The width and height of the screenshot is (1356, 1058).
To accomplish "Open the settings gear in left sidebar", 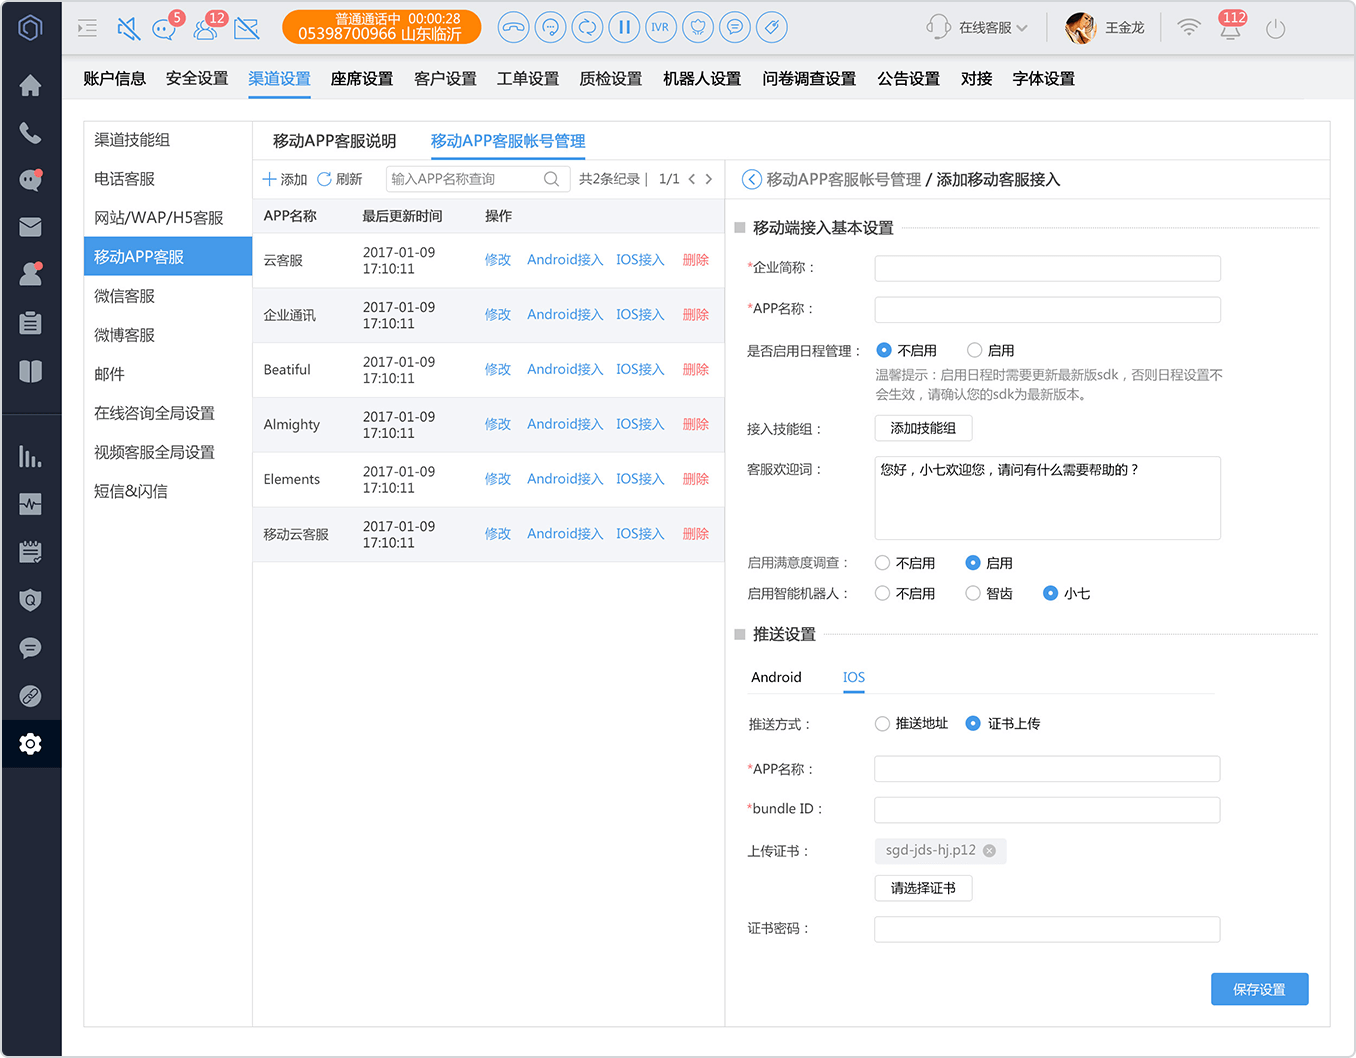I will (x=30, y=744).
